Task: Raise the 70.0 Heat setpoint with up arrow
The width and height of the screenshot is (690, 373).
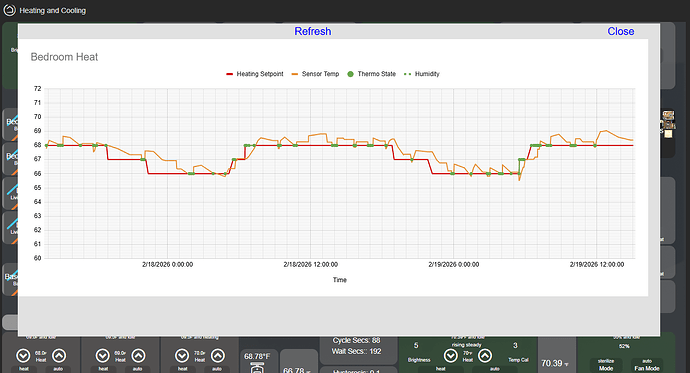Action: tap(218, 355)
